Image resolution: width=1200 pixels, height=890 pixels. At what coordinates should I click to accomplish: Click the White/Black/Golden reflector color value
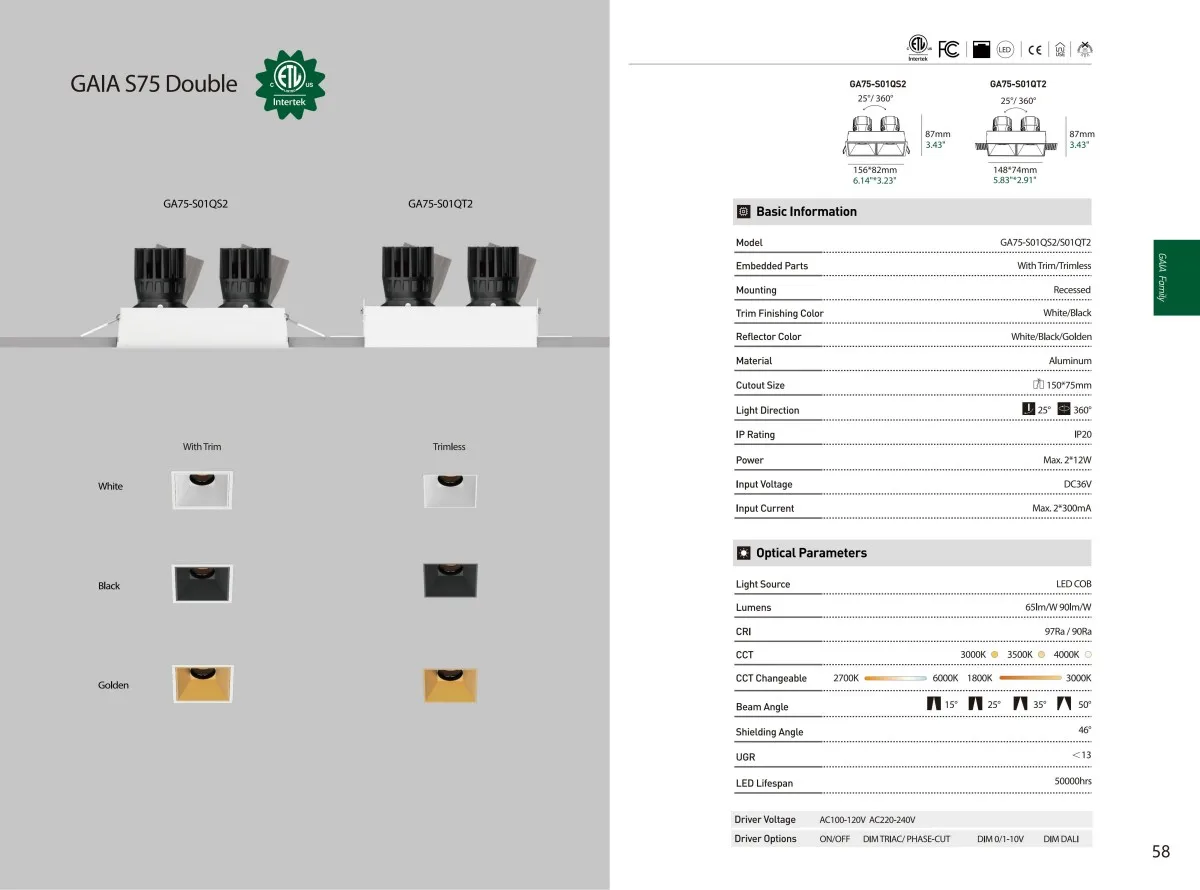[x=1051, y=337]
